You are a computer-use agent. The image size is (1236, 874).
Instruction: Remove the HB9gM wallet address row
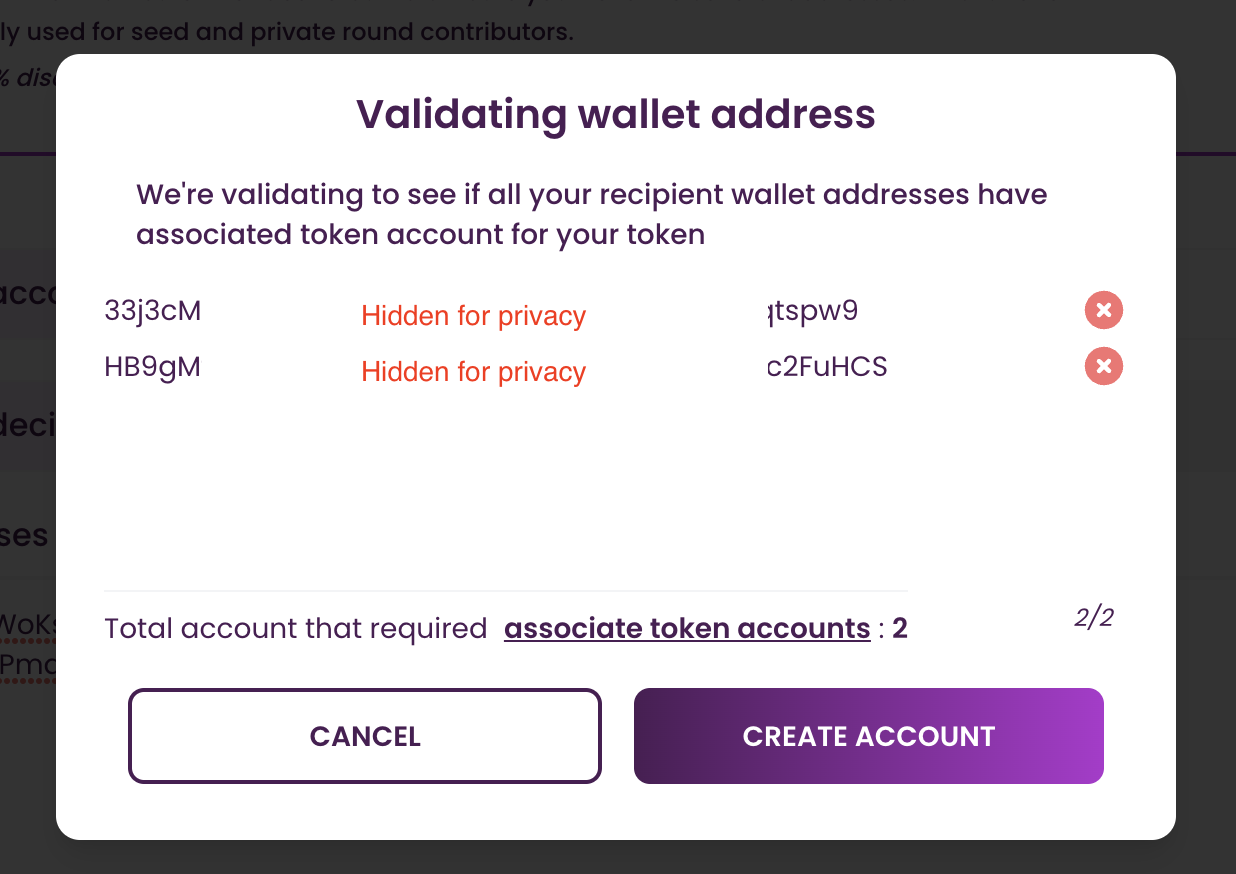coord(1103,367)
